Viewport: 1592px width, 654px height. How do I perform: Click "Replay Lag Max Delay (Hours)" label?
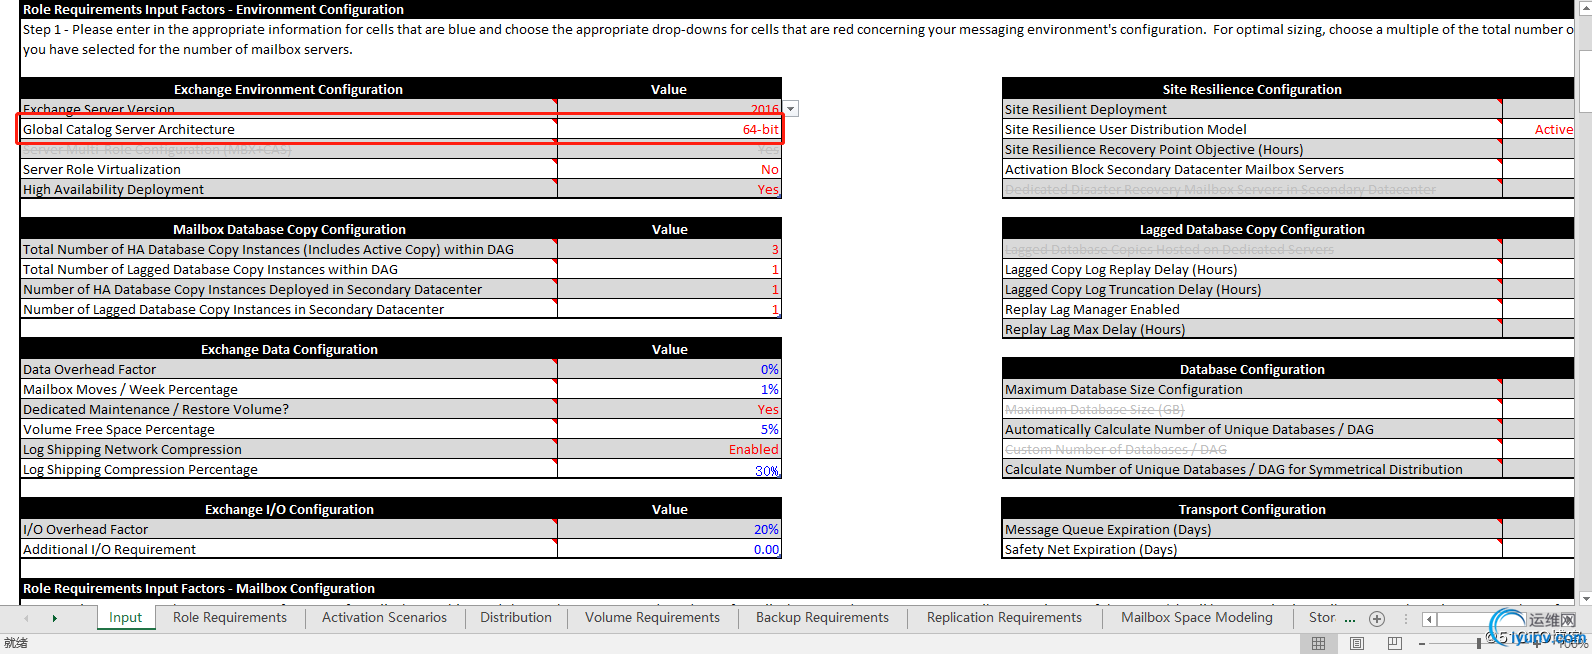click(x=1095, y=329)
